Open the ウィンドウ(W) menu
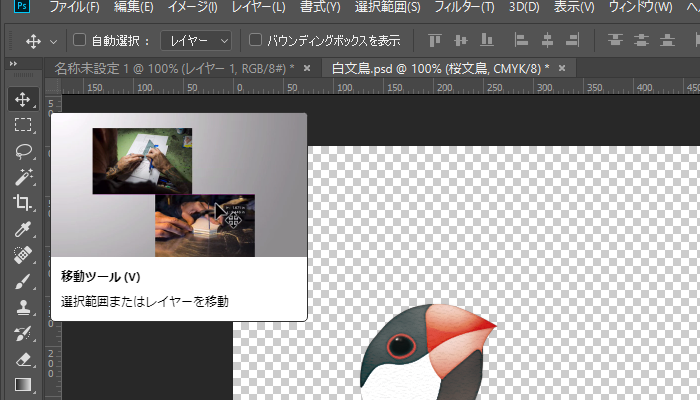The height and width of the screenshot is (400, 700). (x=641, y=7)
